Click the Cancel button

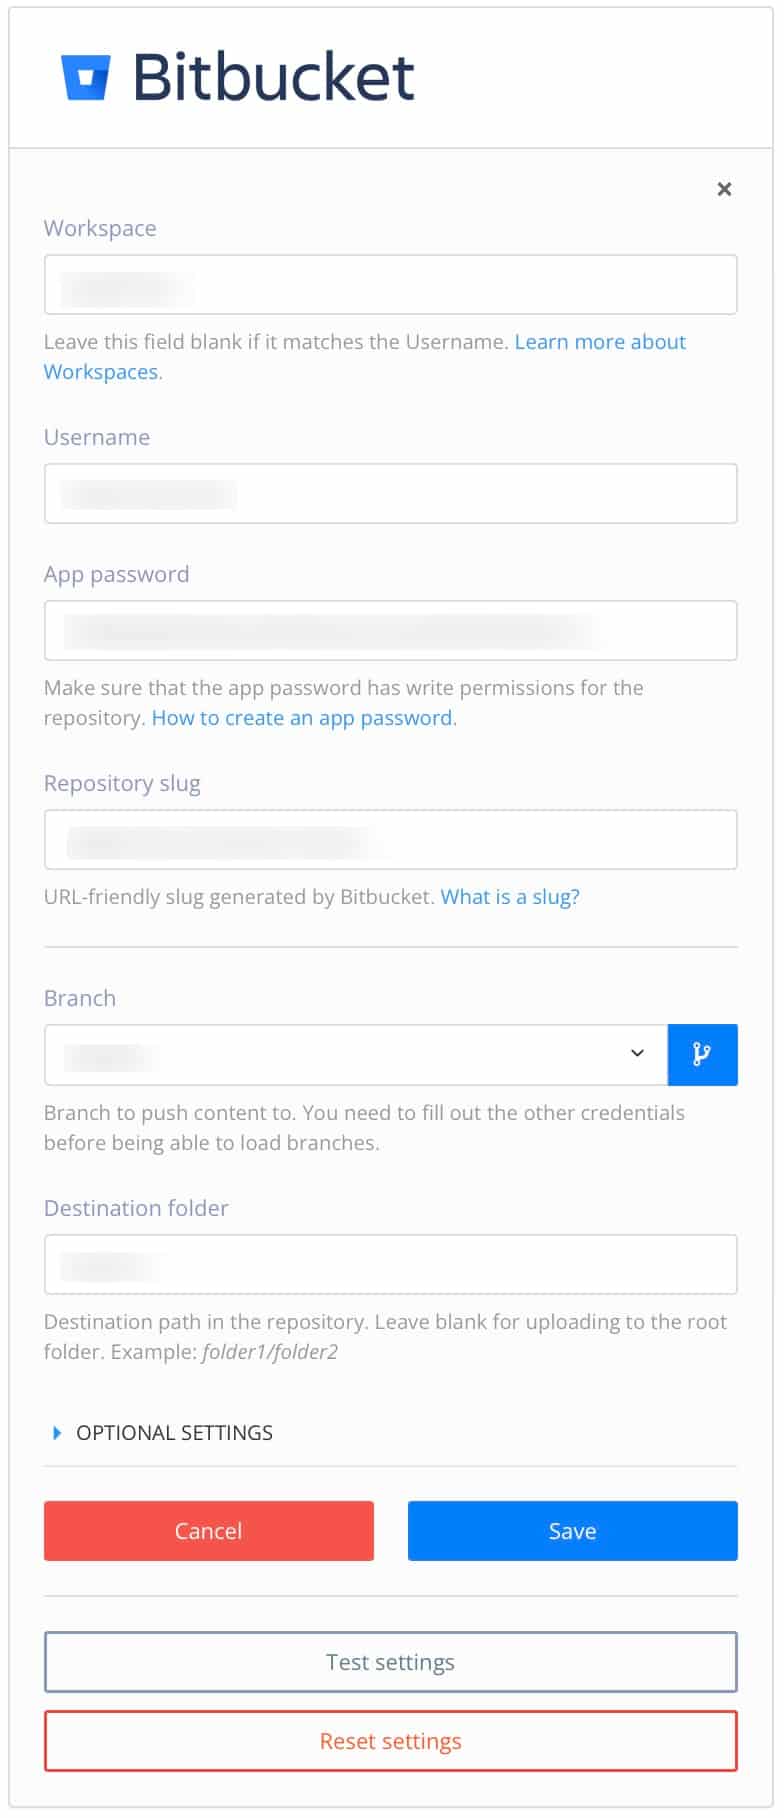(x=208, y=1531)
